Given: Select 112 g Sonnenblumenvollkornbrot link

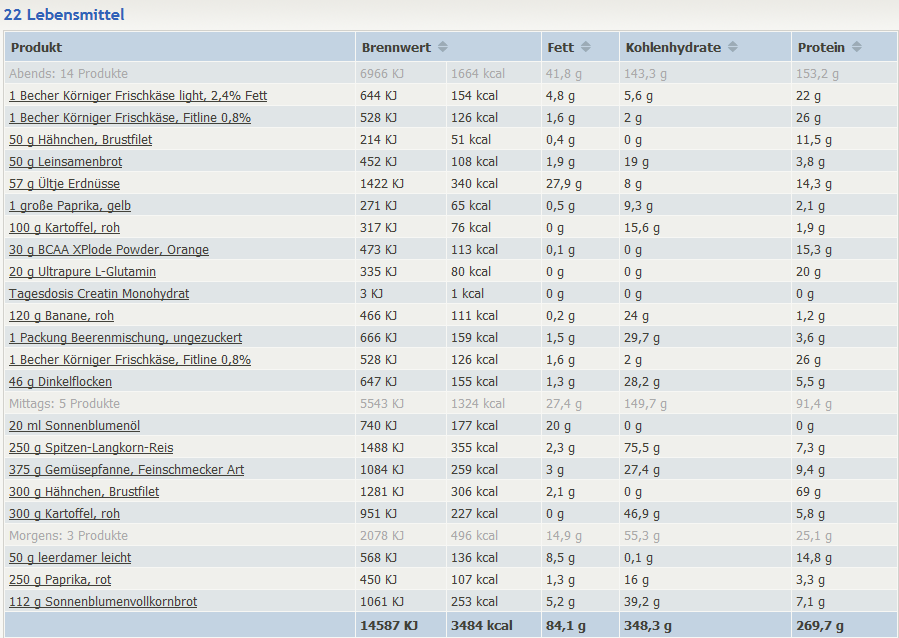Looking at the screenshot, I should [103, 602].
